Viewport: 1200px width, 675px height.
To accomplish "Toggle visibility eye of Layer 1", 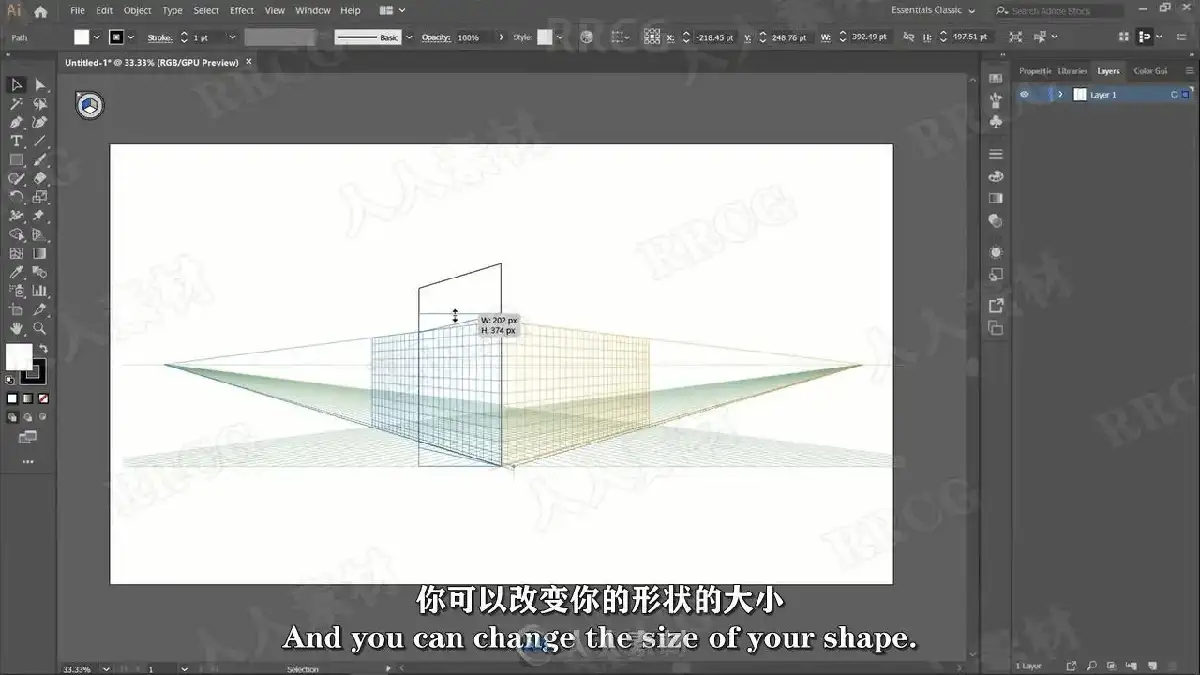I will (1024, 95).
